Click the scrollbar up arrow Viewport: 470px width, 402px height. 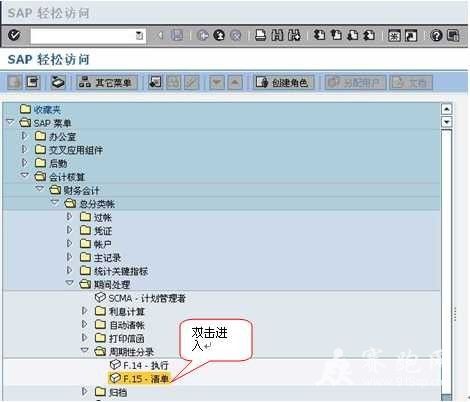[x=446, y=109]
